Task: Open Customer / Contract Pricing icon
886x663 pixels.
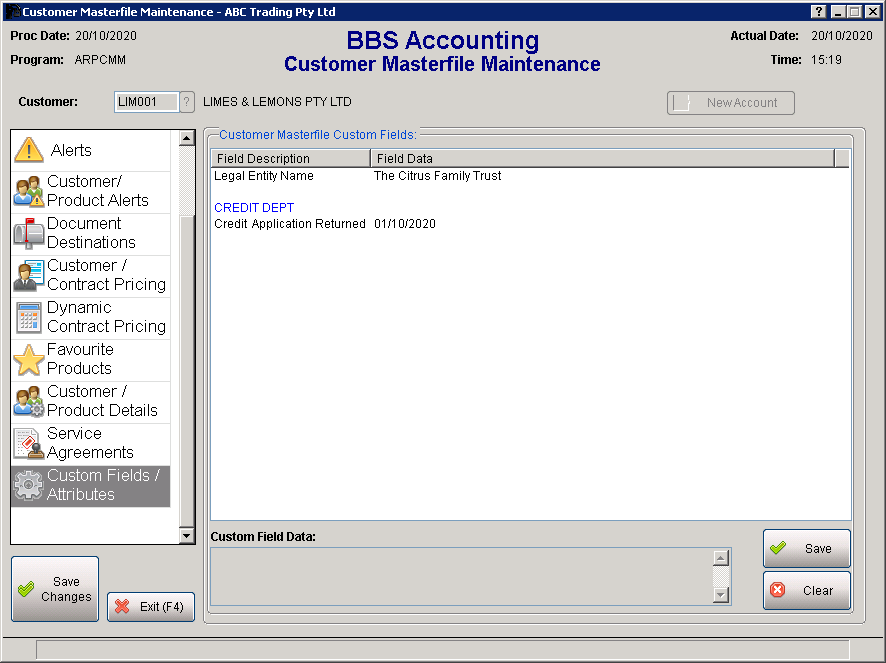Action: click(29, 275)
